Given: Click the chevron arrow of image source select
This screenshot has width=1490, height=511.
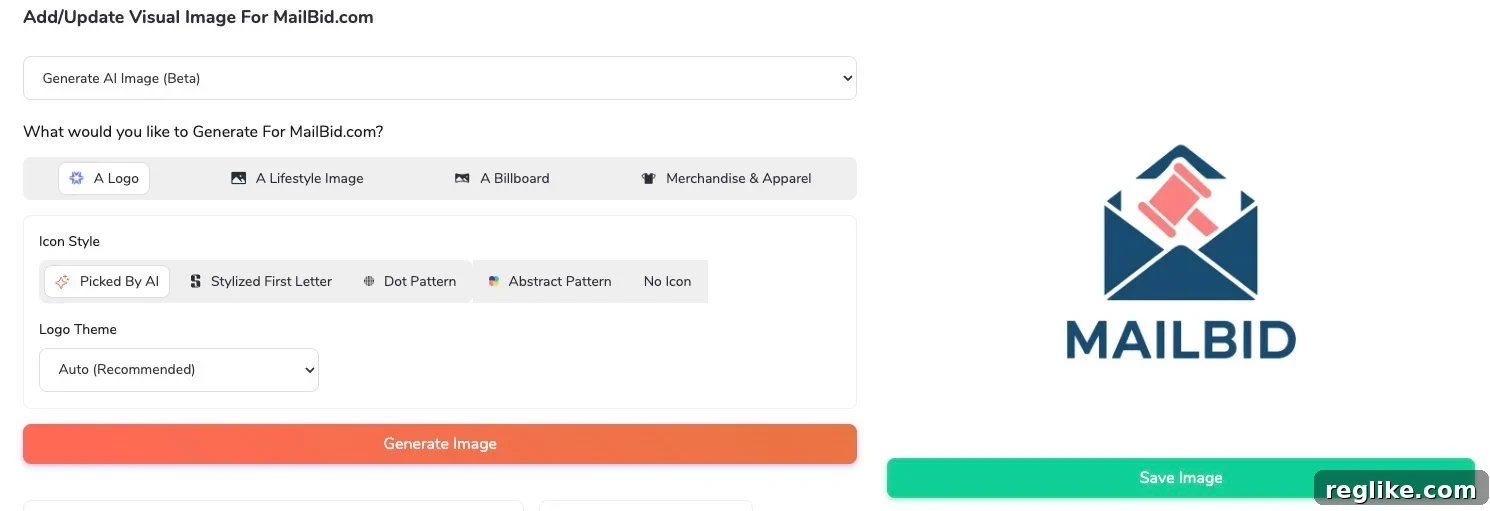Looking at the screenshot, I should pyautogui.click(x=847, y=78).
